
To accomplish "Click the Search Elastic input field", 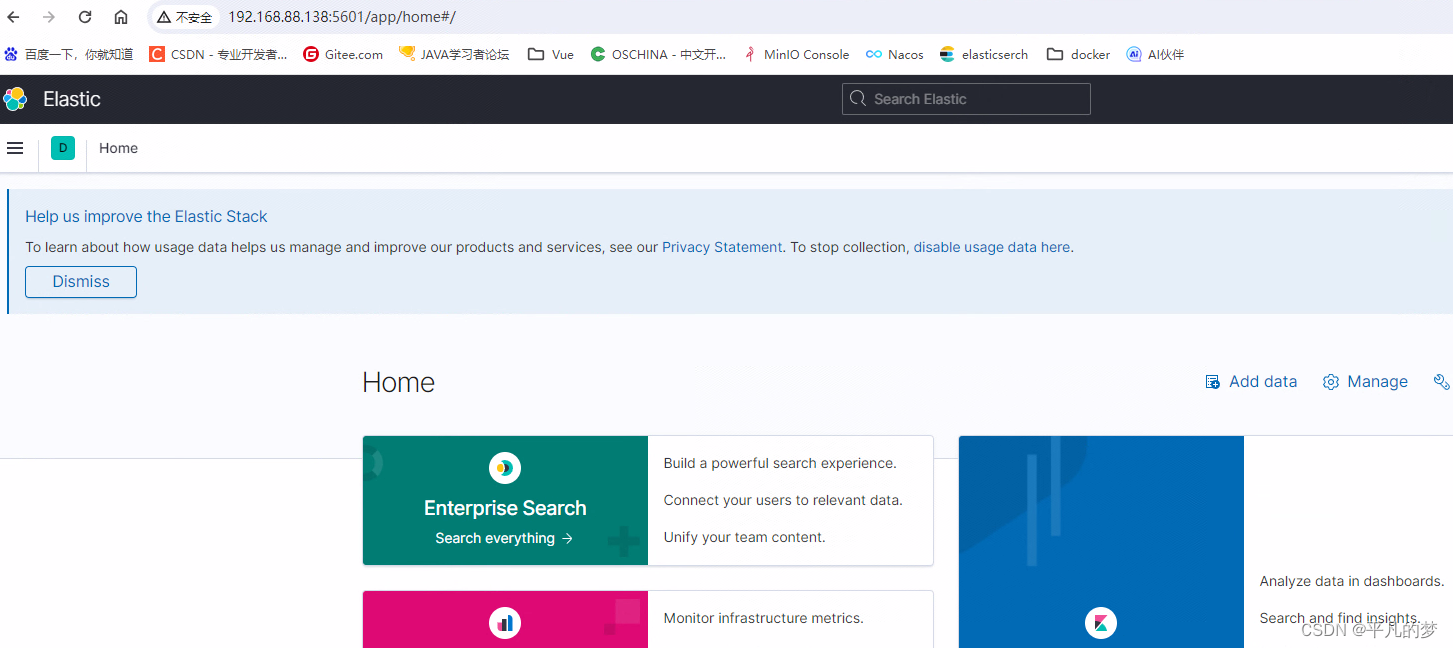I will click(965, 99).
